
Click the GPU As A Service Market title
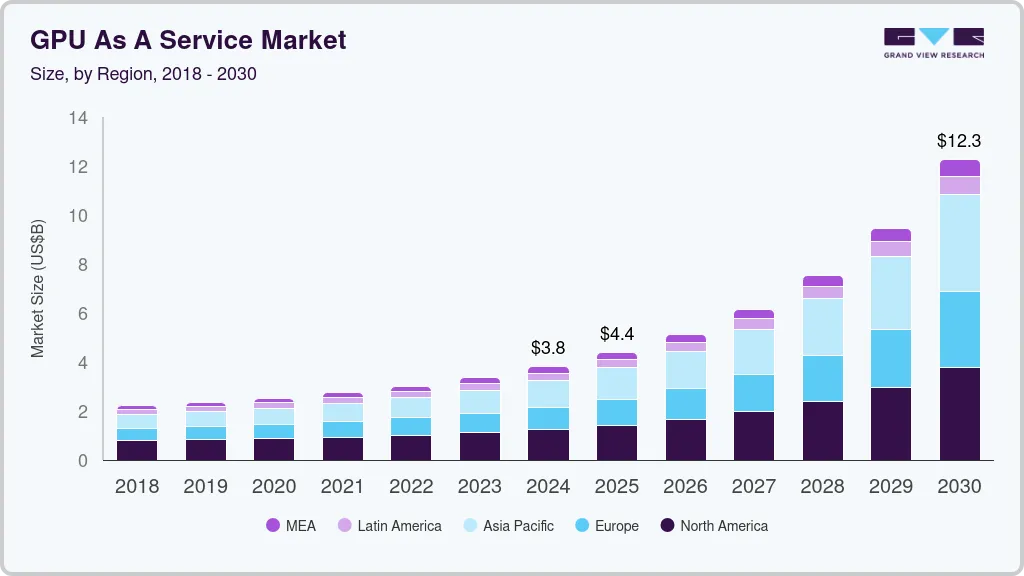(x=188, y=40)
